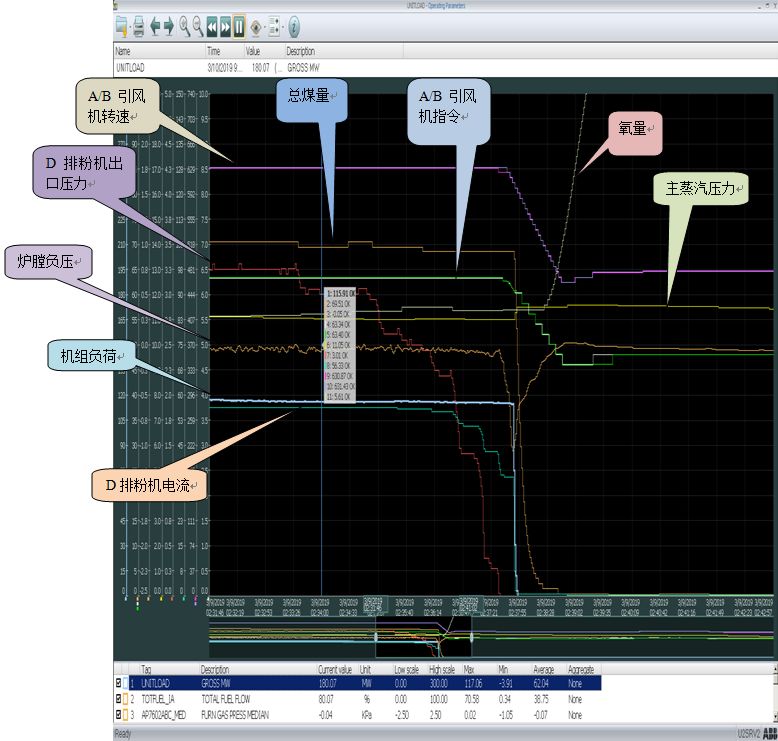Select the TOTFUEL_IA tag row
Viewport: 778px width, 741px height.
click(x=358, y=699)
